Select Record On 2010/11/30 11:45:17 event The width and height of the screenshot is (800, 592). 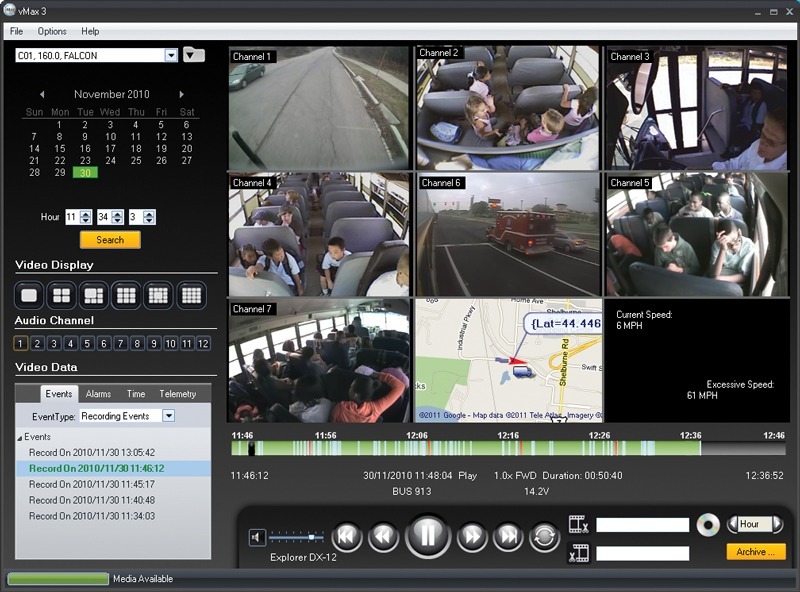pyautogui.click(x=92, y=484)
